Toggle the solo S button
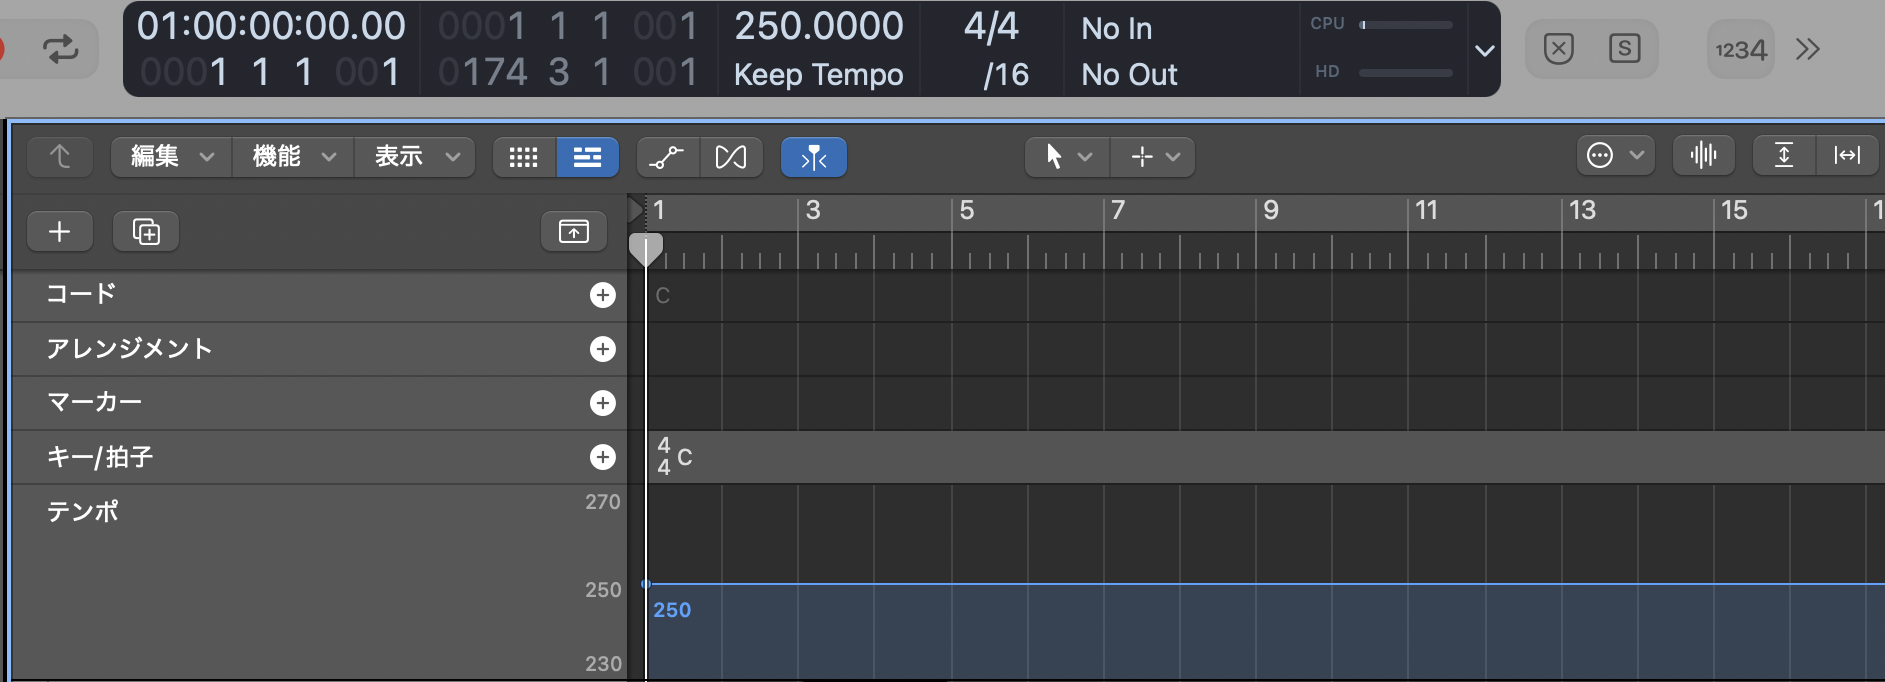 tap(1624, 49)
